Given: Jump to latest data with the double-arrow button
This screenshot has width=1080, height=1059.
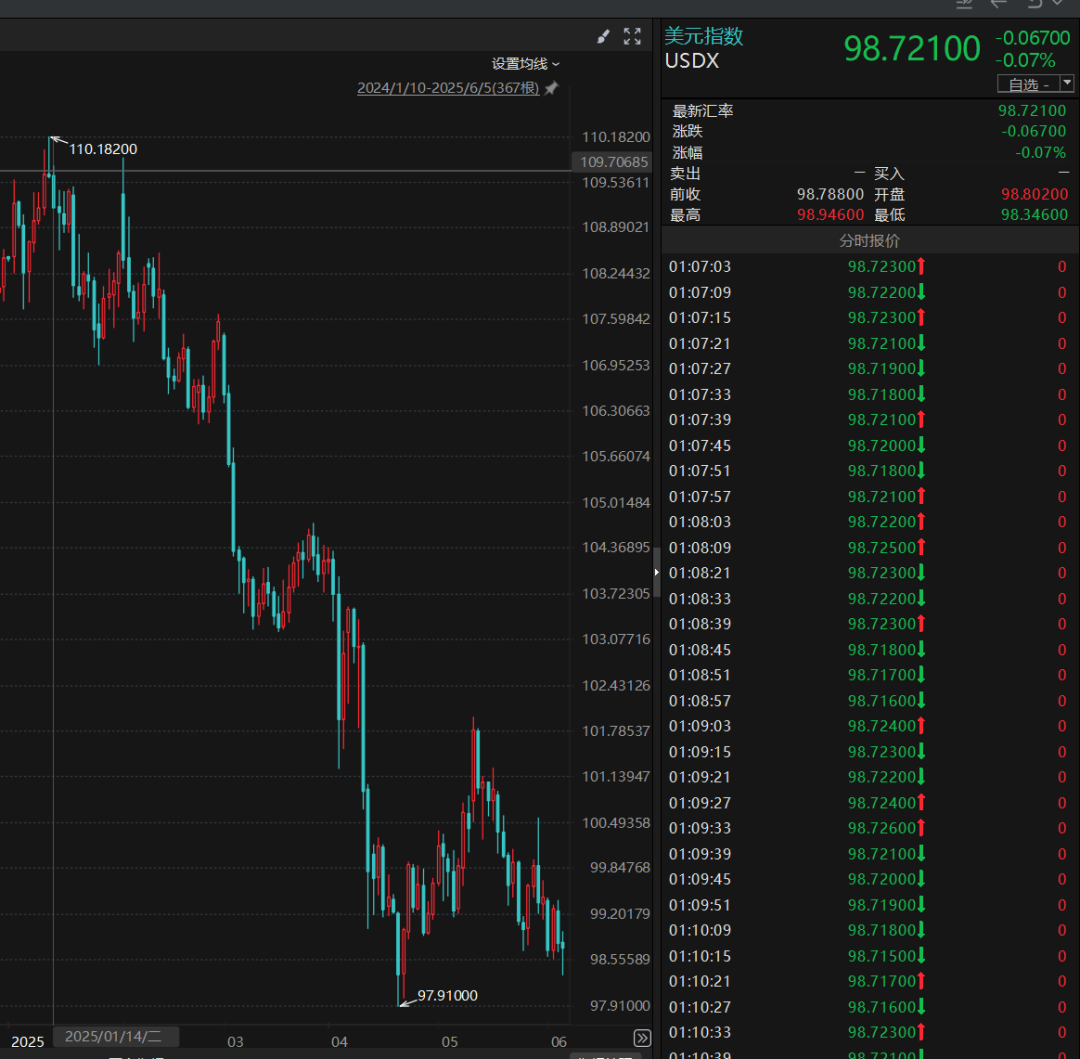Looking at the screenshot, I should pos(642,1038).
